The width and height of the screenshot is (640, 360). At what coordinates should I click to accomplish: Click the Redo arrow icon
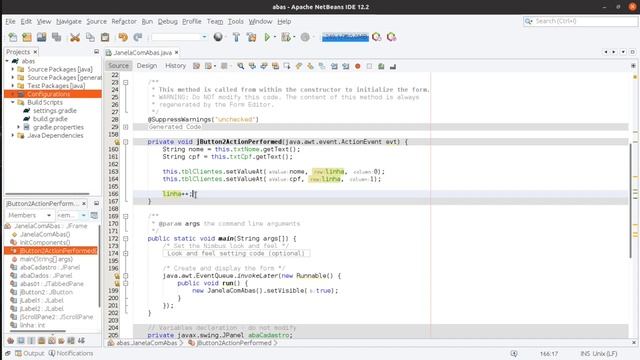[x=138, y=37]
